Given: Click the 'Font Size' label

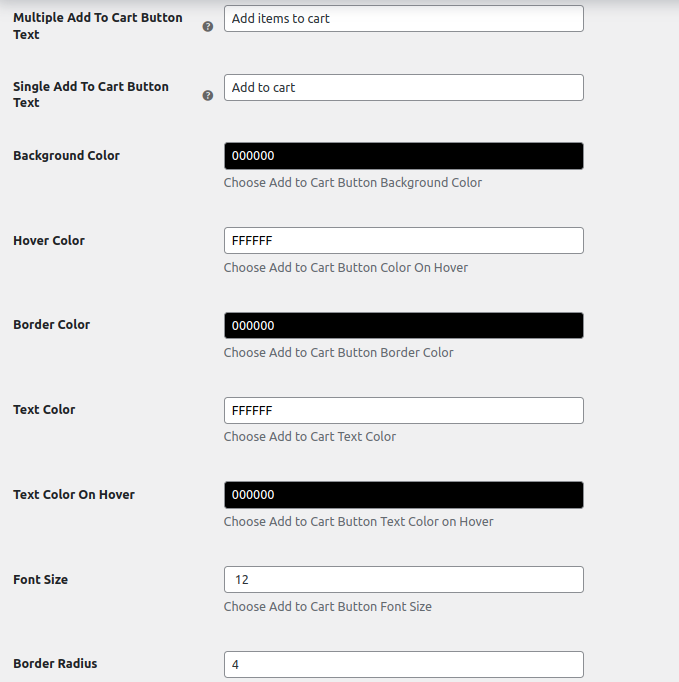Looking at the screenshot, I should [40, 580].
